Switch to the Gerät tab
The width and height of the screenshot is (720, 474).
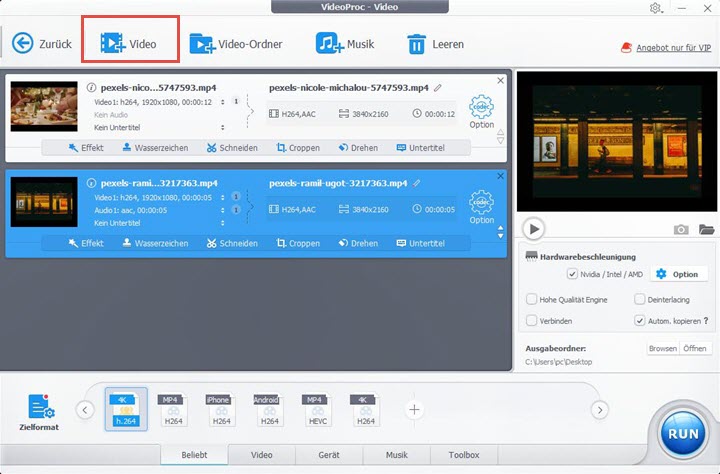[329, 455]
